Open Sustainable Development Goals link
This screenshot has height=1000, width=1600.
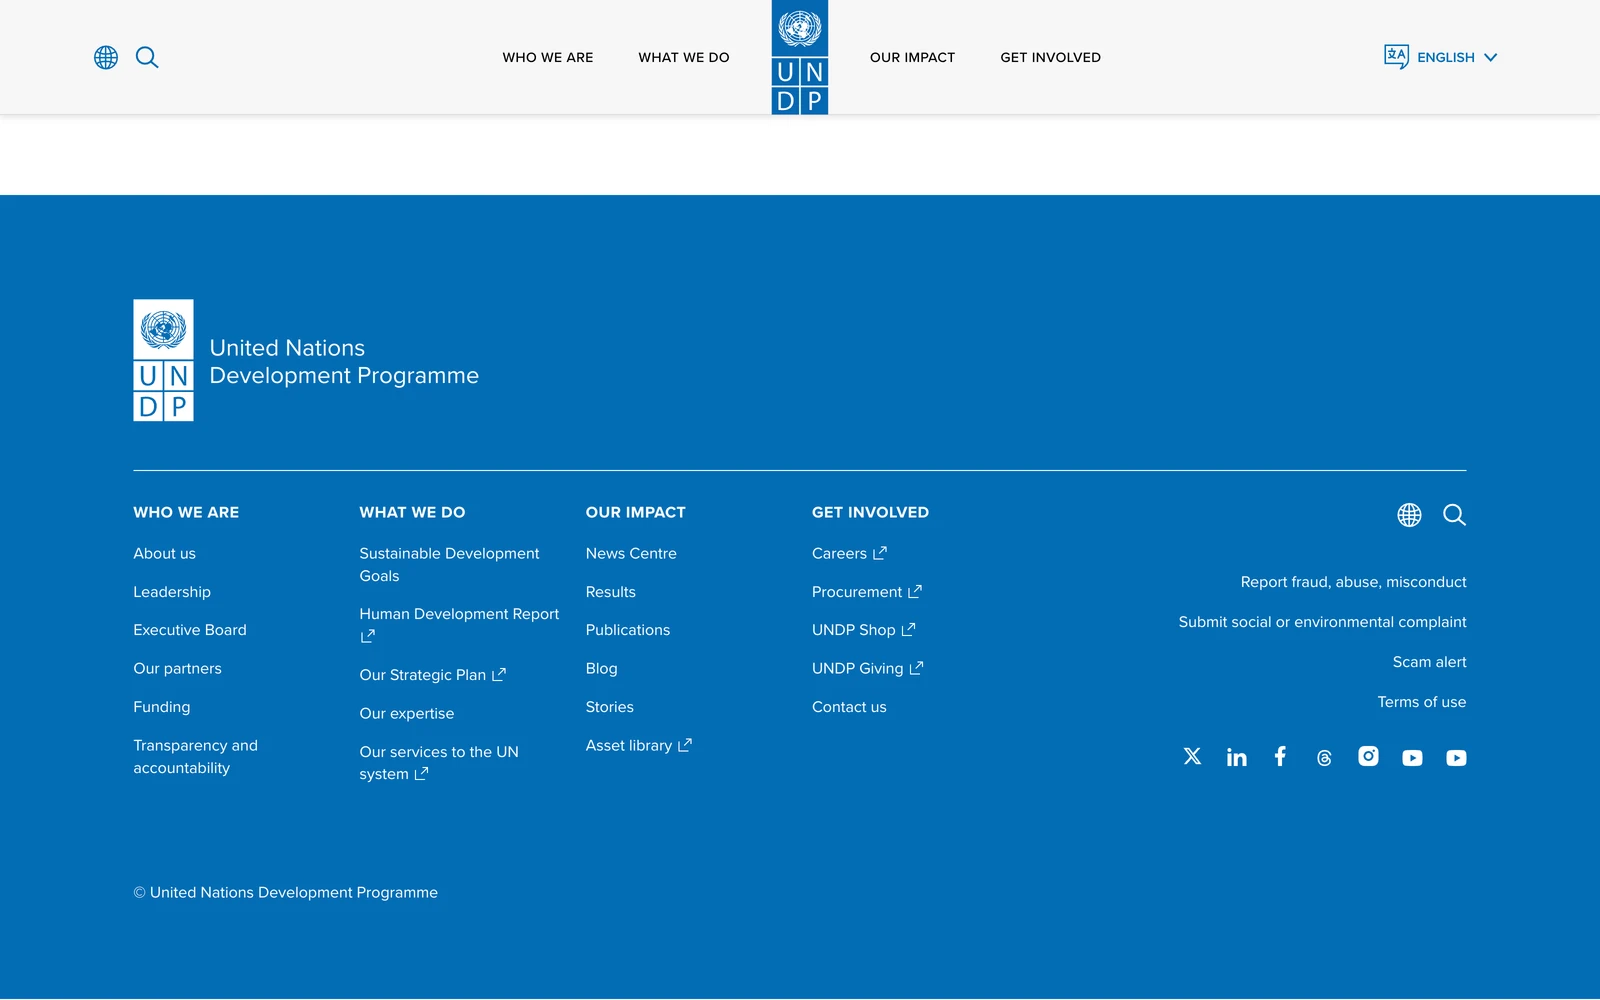[449, 564]
